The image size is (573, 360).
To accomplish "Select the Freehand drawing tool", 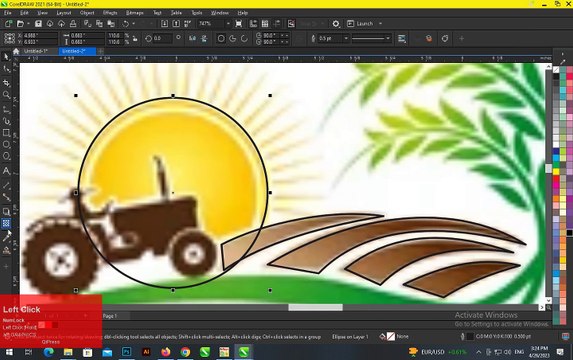I will click(x=6, y=109).
